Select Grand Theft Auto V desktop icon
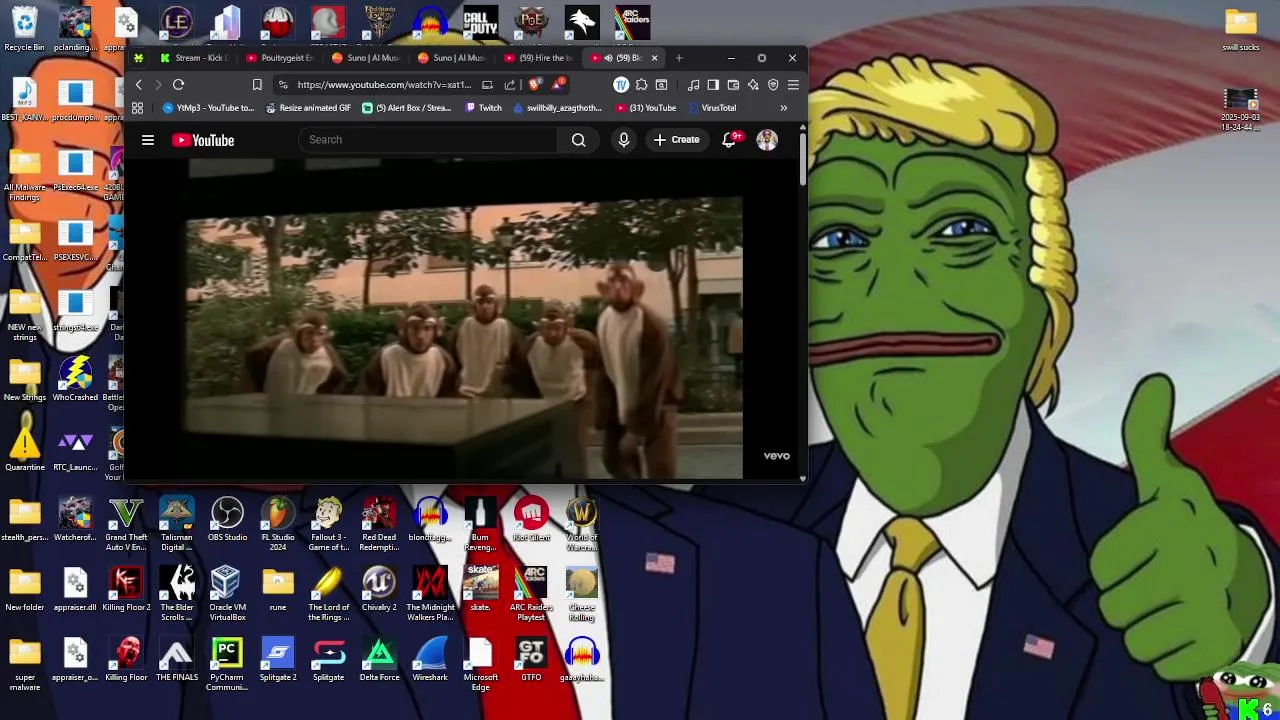This screenshot has height=720, width=1280. 126,524
